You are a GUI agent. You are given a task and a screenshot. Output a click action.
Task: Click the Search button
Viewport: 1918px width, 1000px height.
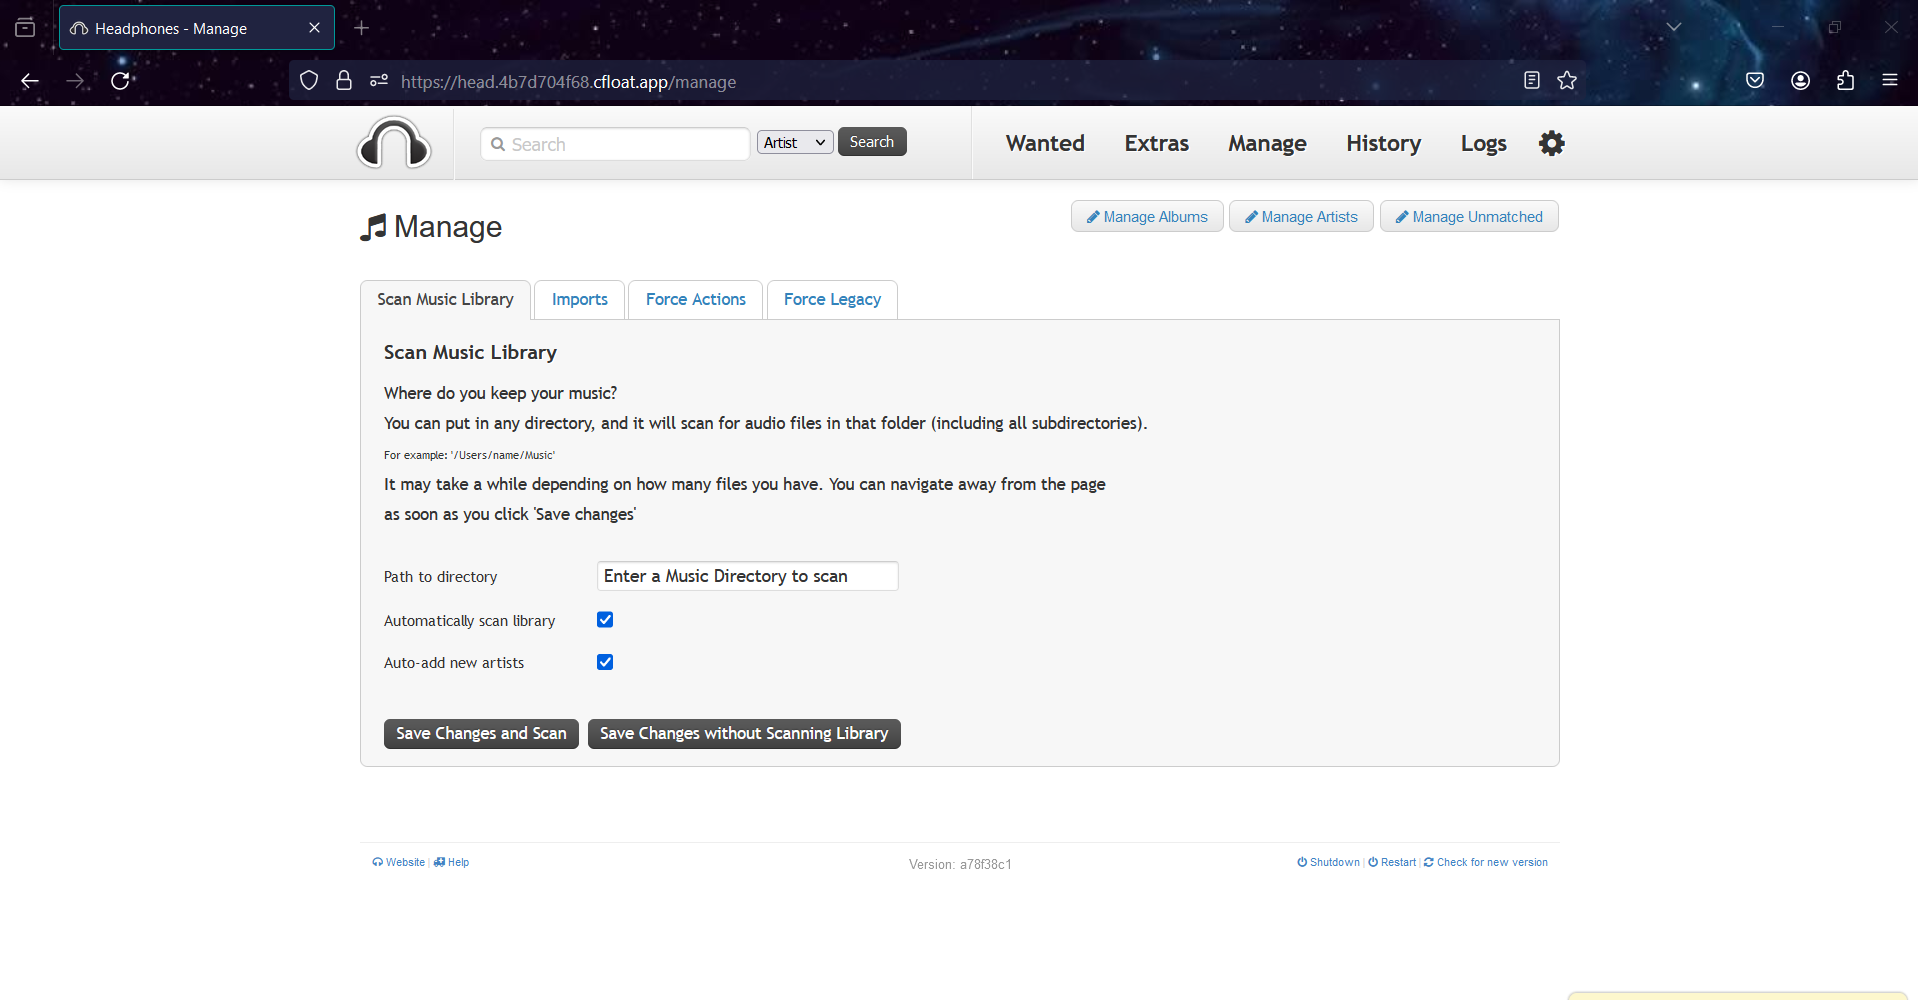872,142
